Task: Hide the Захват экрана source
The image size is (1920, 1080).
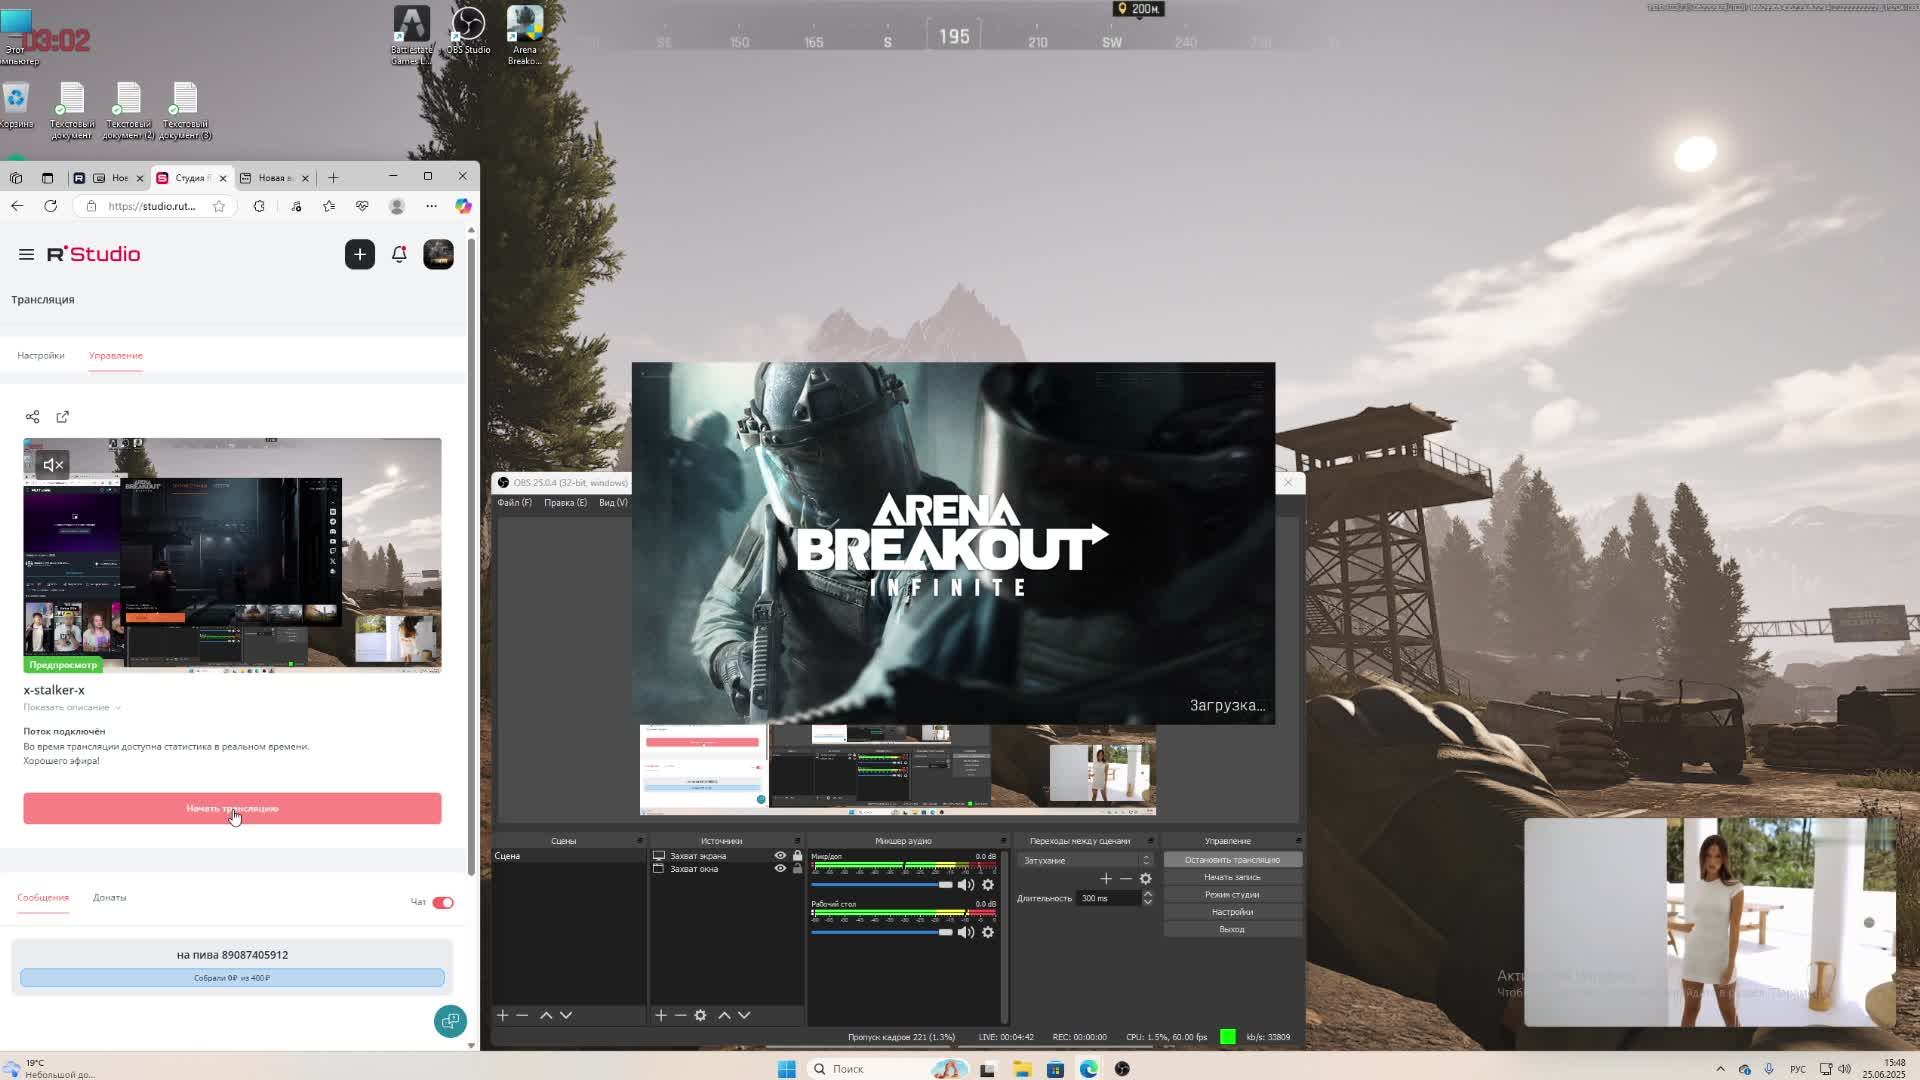Action: point(780,856)
